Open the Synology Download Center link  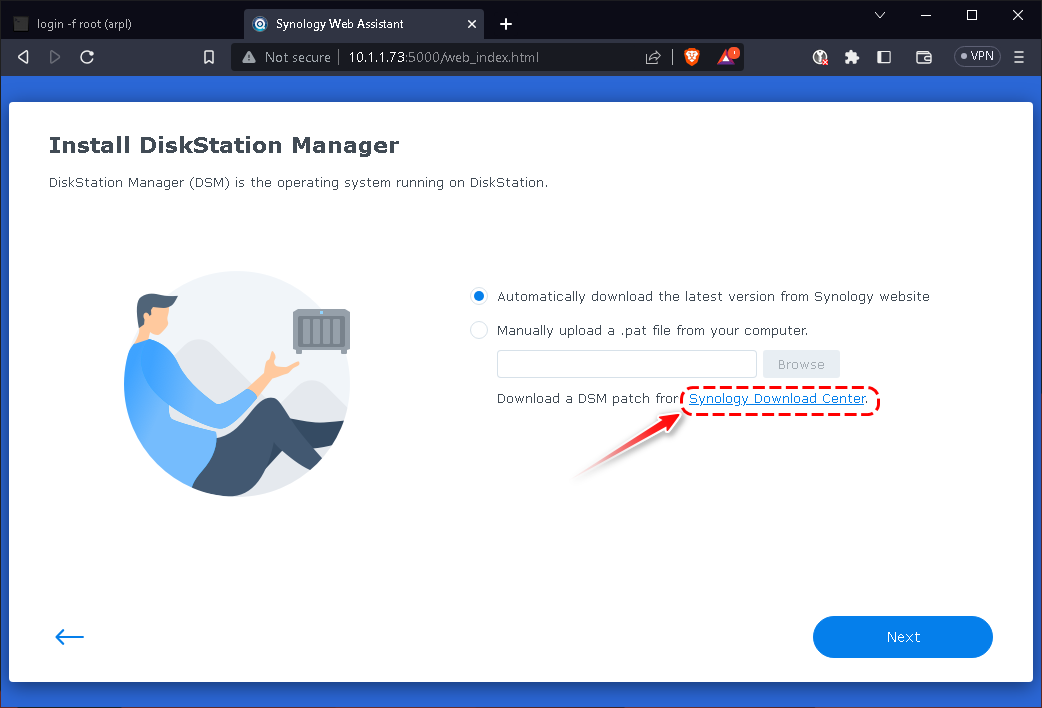pyautogui.click(x=777, y=399)
